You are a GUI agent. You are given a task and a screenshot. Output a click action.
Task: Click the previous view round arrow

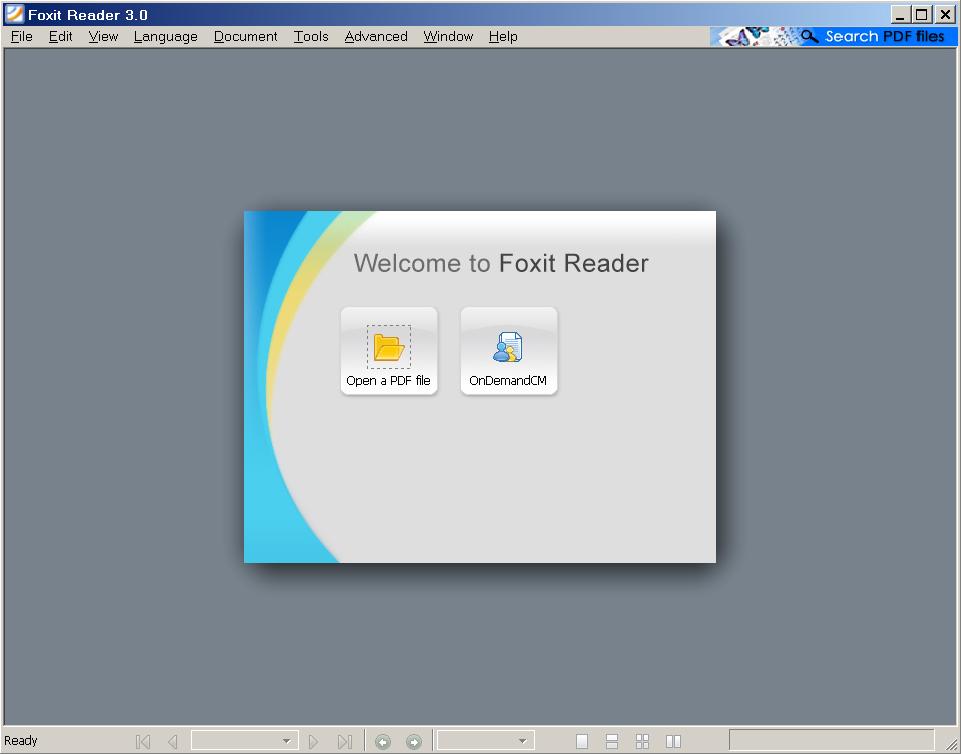pyautogui.click(x=382, y=741)
